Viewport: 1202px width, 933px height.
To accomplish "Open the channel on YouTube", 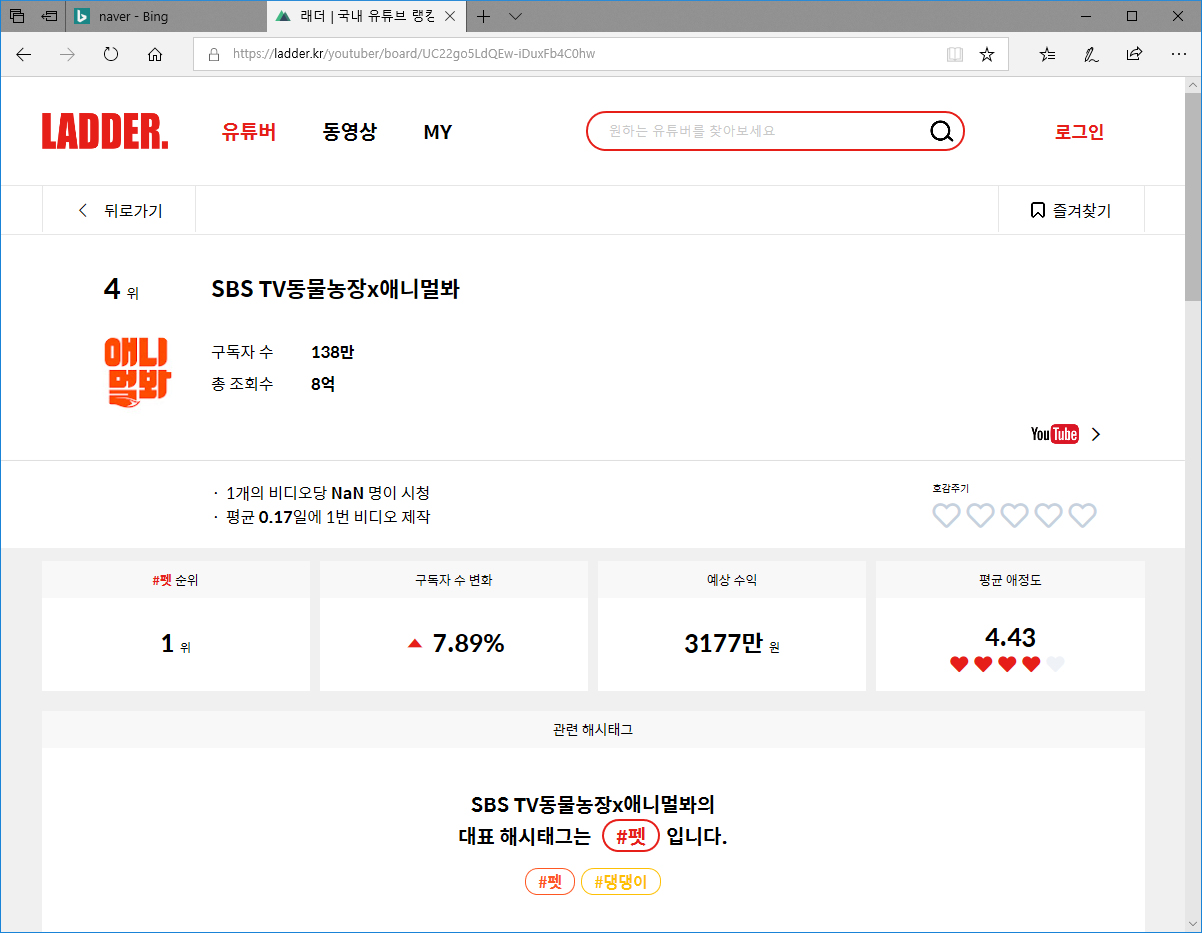I will 1055,434.
